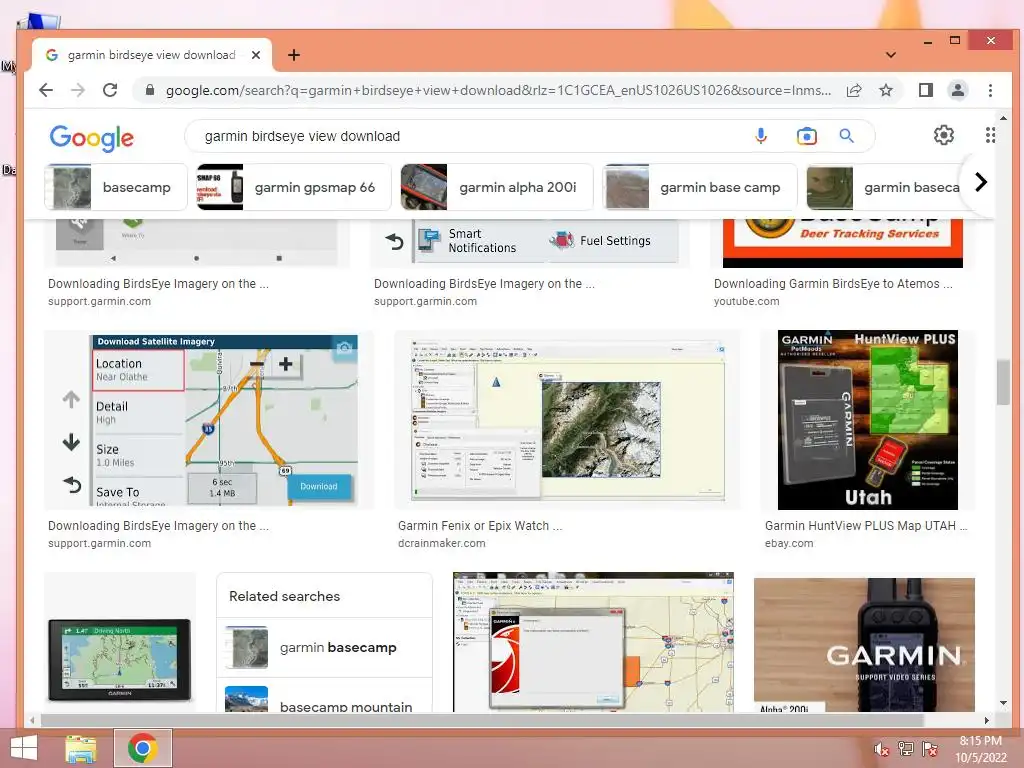Click the browser forward arrow

pos(78,90)
